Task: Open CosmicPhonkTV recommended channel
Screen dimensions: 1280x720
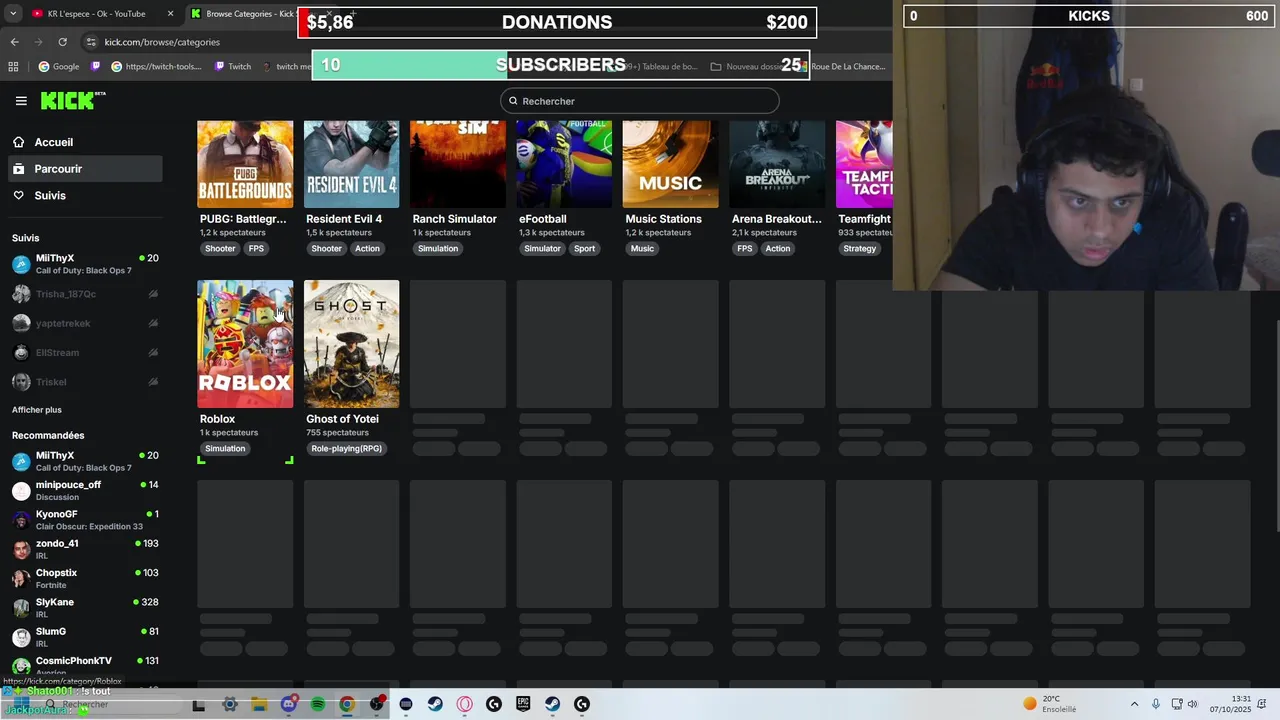Action: pyautogui.click(x=85, y=666)
